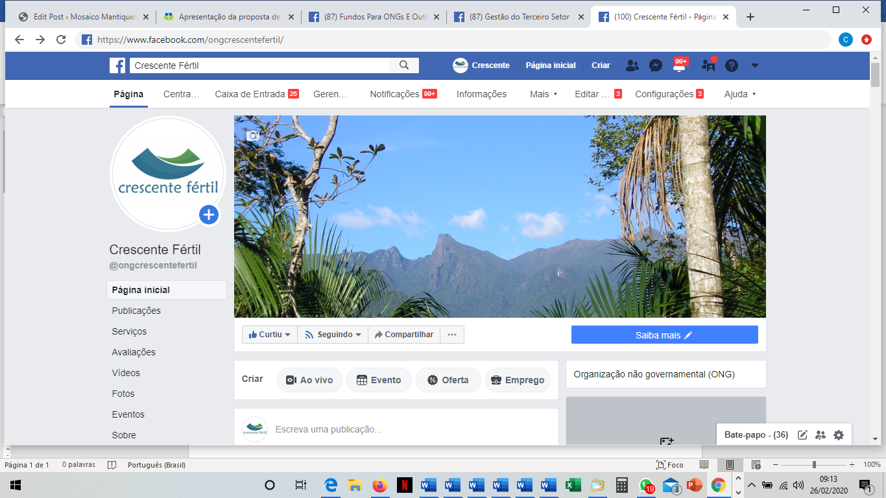Viewport: 886px width, 498px height.
Task: Click the blue plus on profile picture
Action: point(209,215)
